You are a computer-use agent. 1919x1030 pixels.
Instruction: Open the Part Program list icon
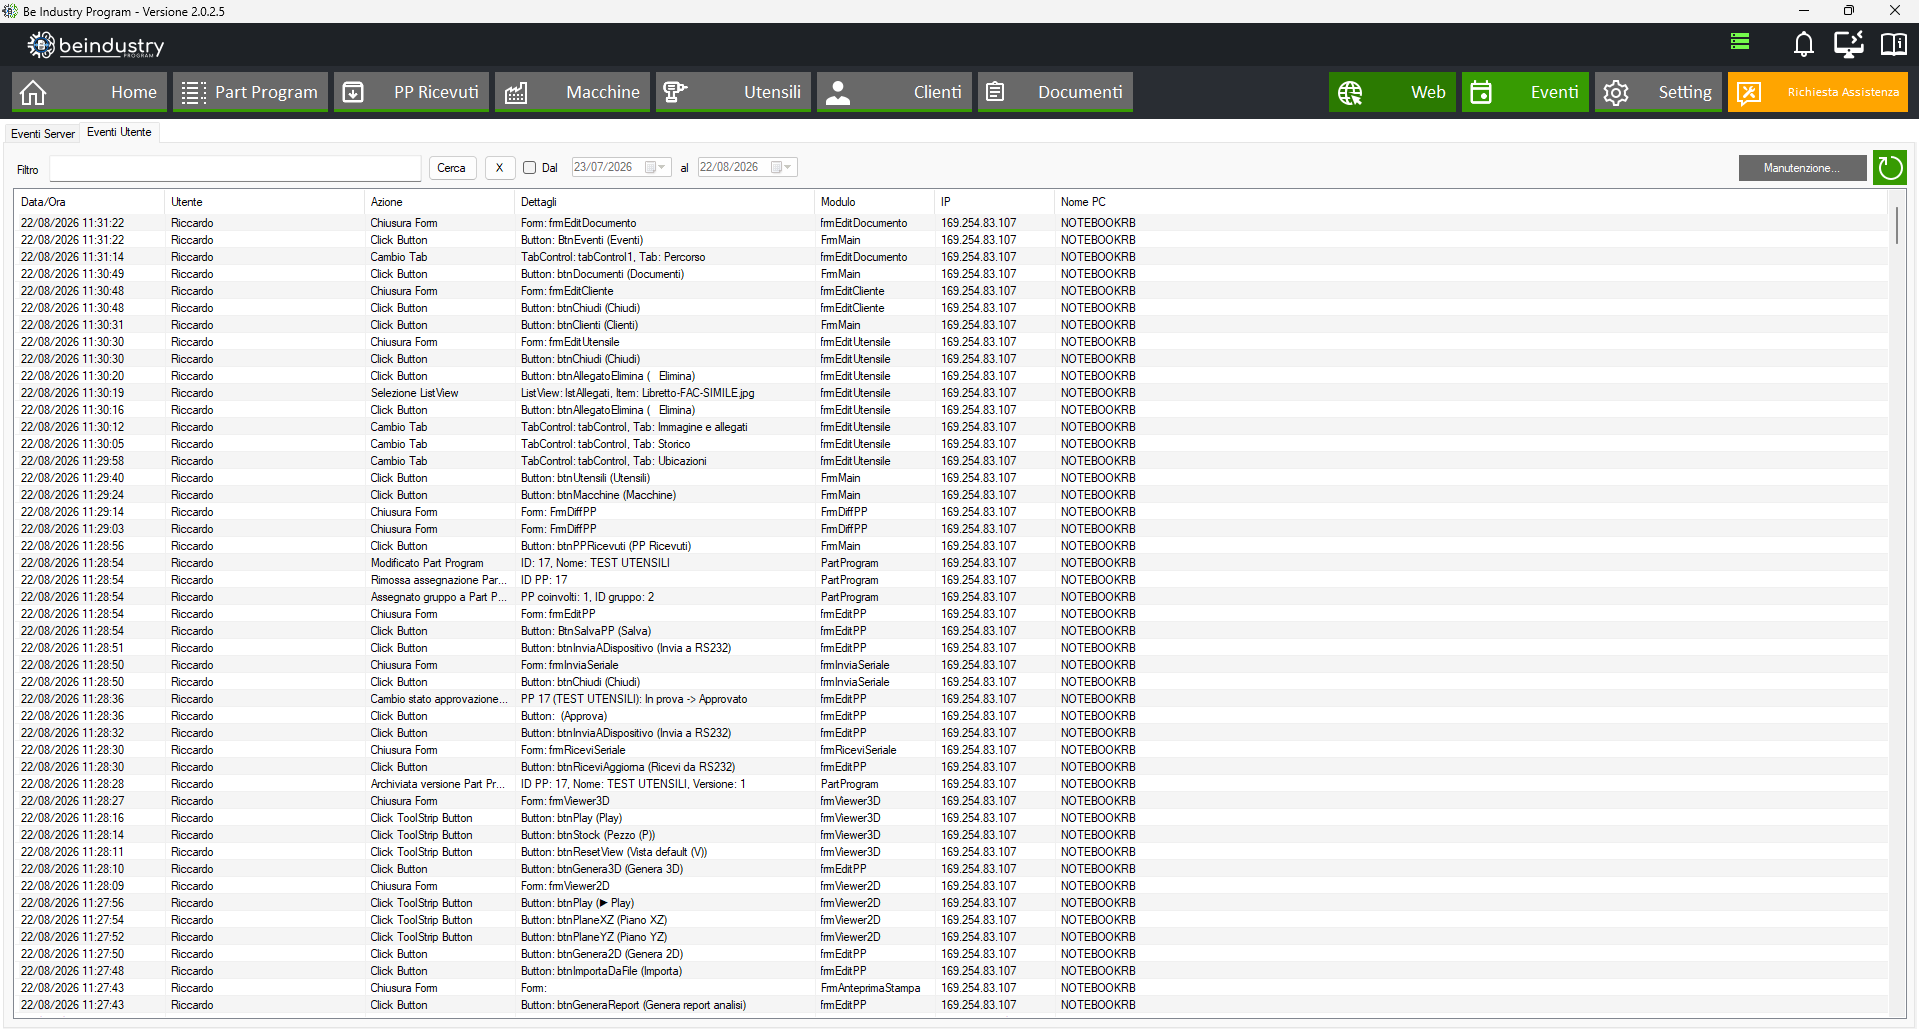tap(193, 92)
